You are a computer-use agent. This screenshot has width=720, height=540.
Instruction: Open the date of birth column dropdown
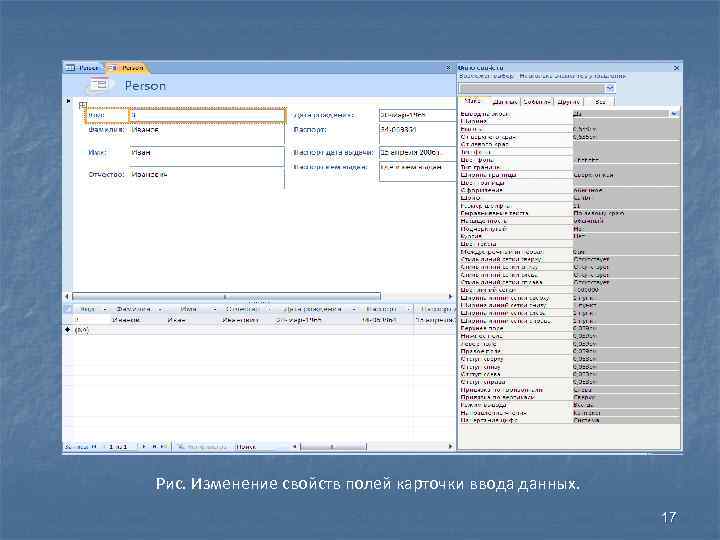354,309
